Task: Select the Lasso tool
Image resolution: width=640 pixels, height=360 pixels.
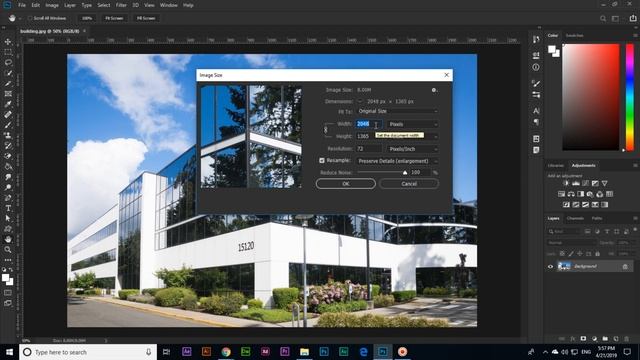Action: tap(8, 62)
